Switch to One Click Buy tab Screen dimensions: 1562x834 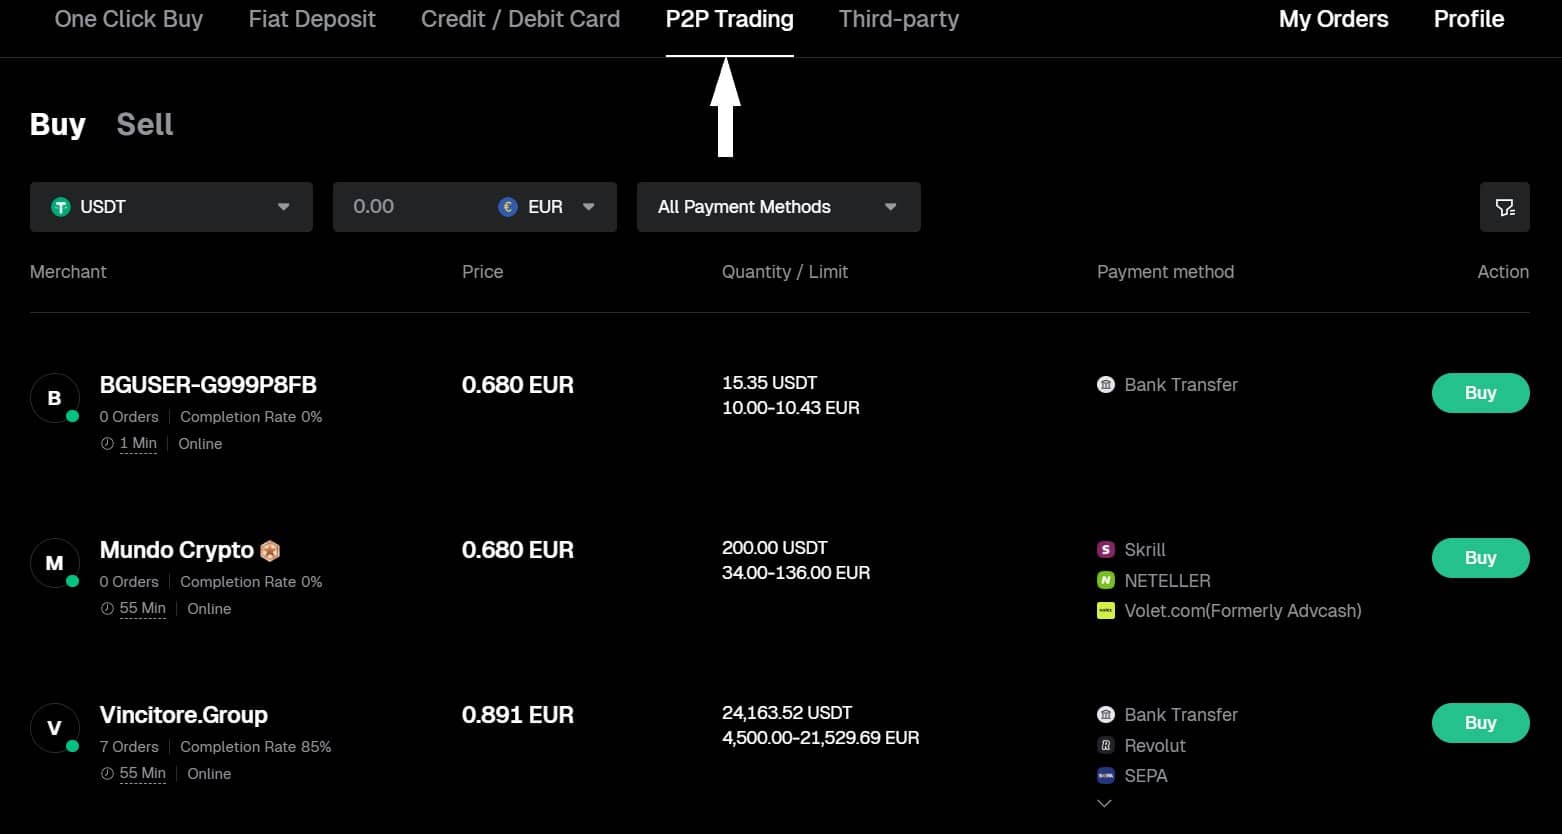coord(129,19)
